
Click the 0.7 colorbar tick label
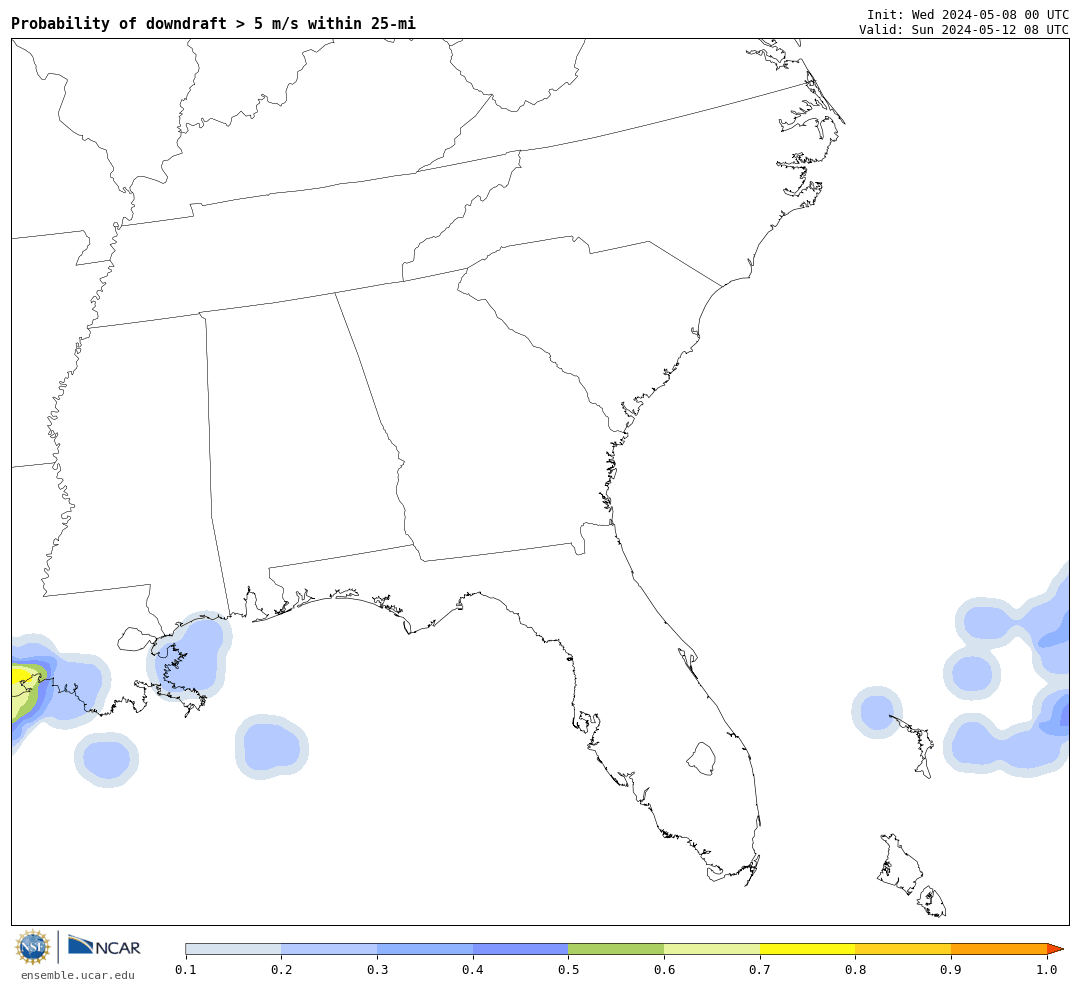click(760, 970)
